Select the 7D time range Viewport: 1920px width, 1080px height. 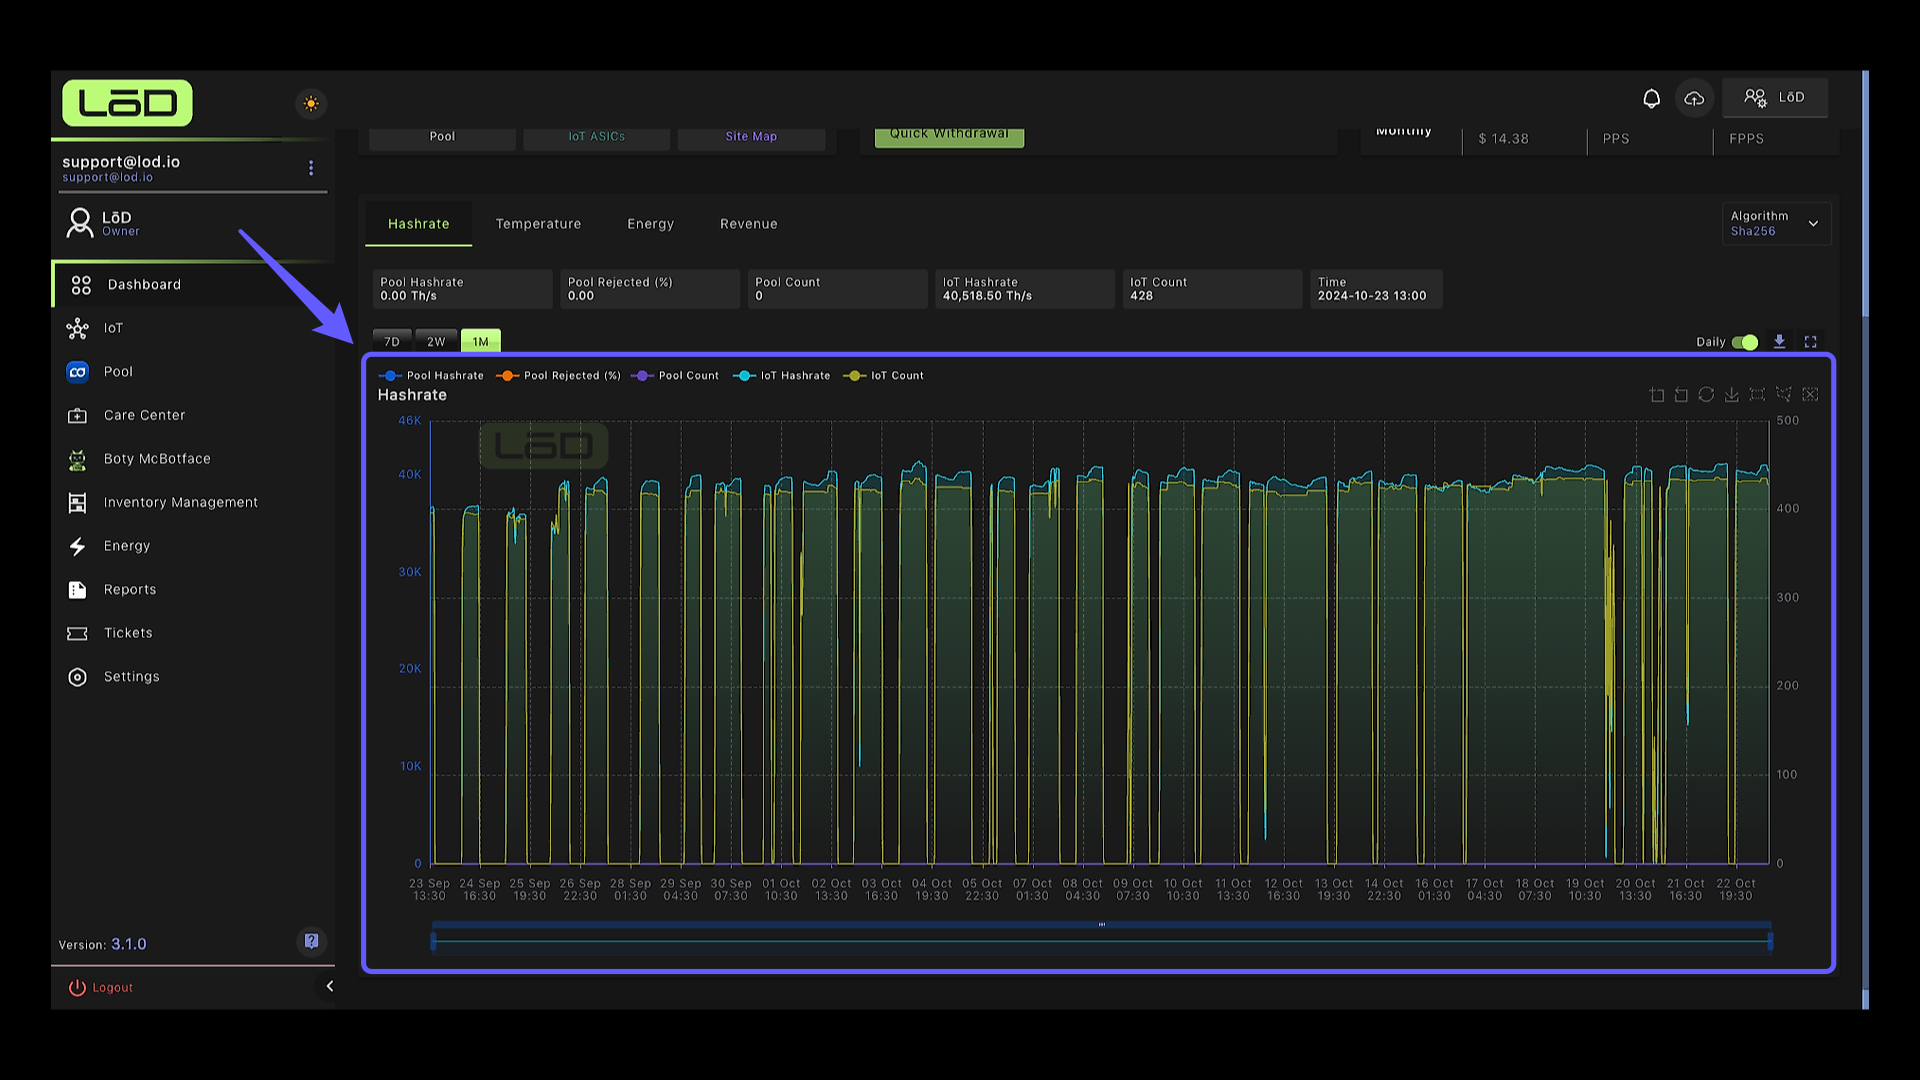point(392,341)
